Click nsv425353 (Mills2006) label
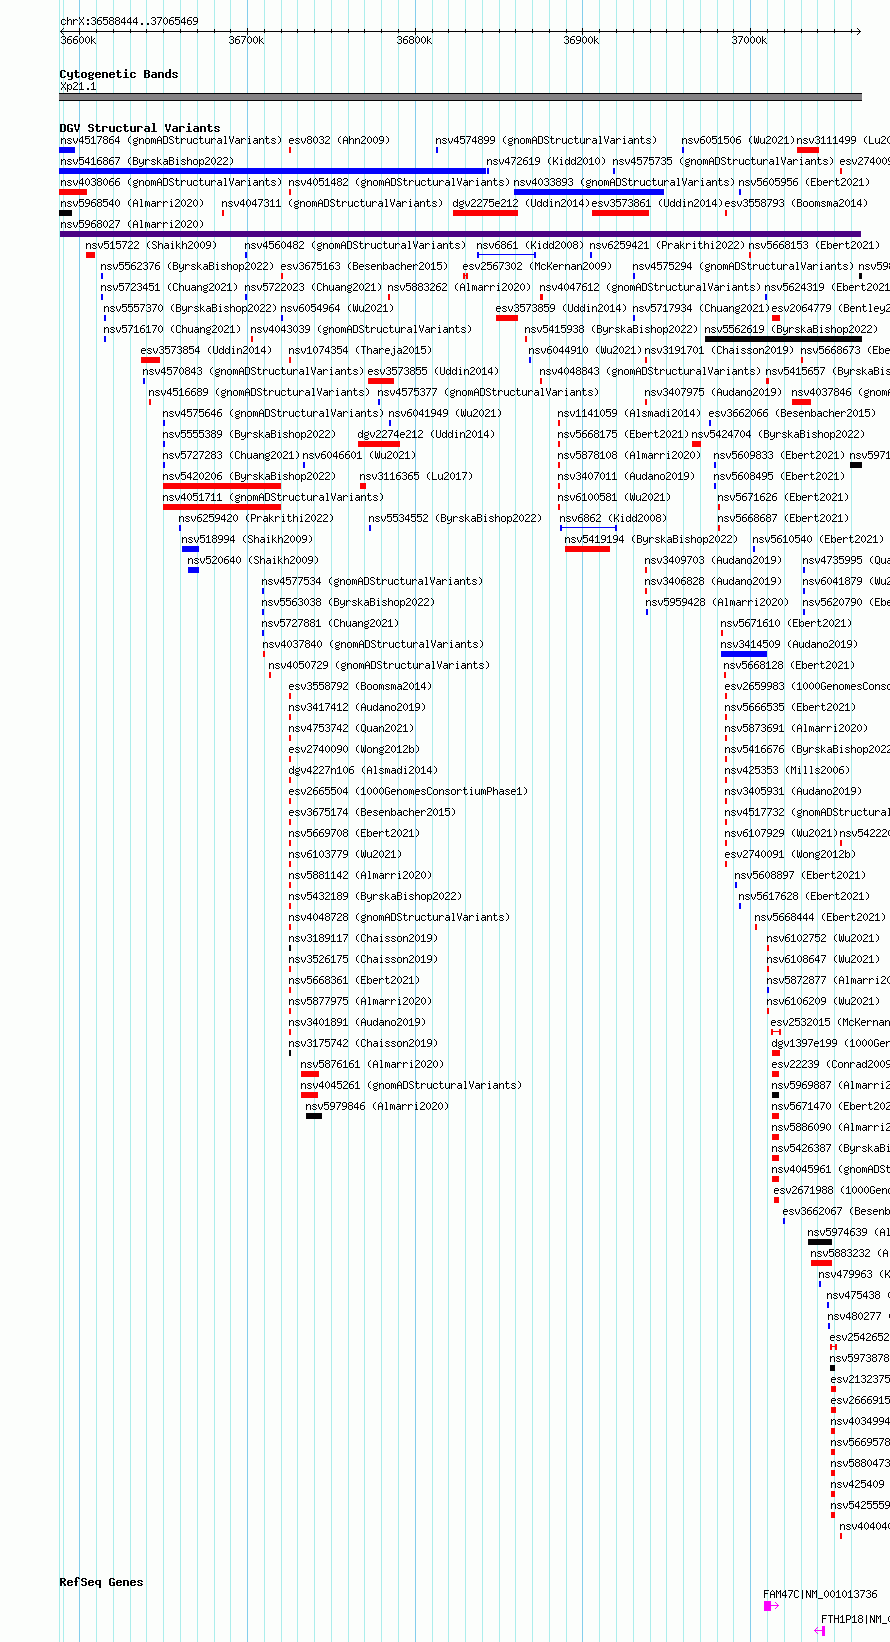 tap(787, 770)
